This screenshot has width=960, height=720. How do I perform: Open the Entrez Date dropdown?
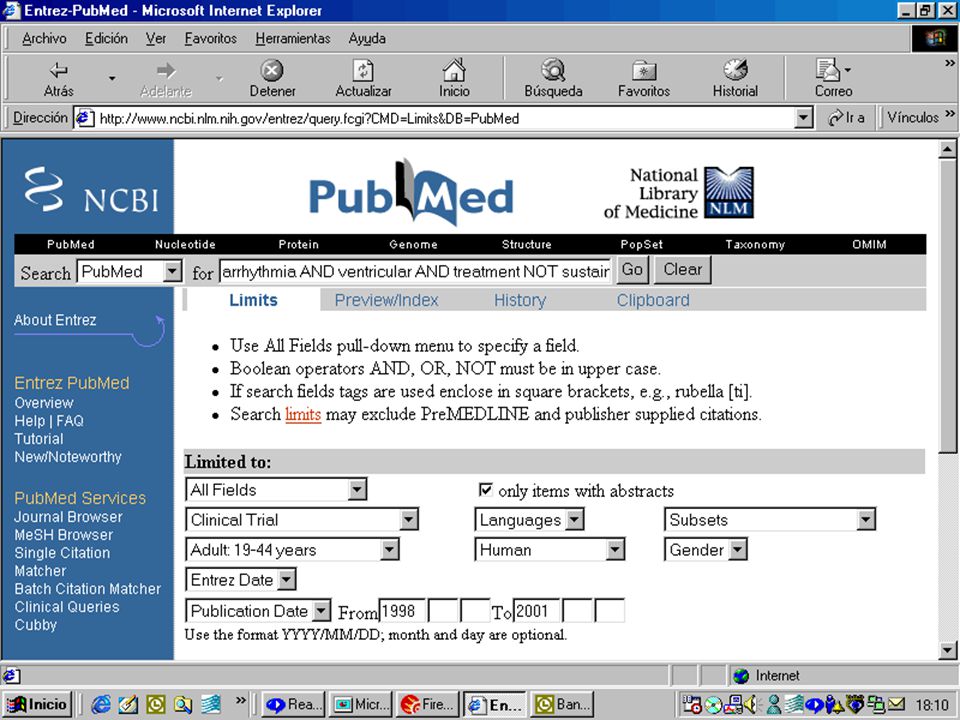(241, 580)
